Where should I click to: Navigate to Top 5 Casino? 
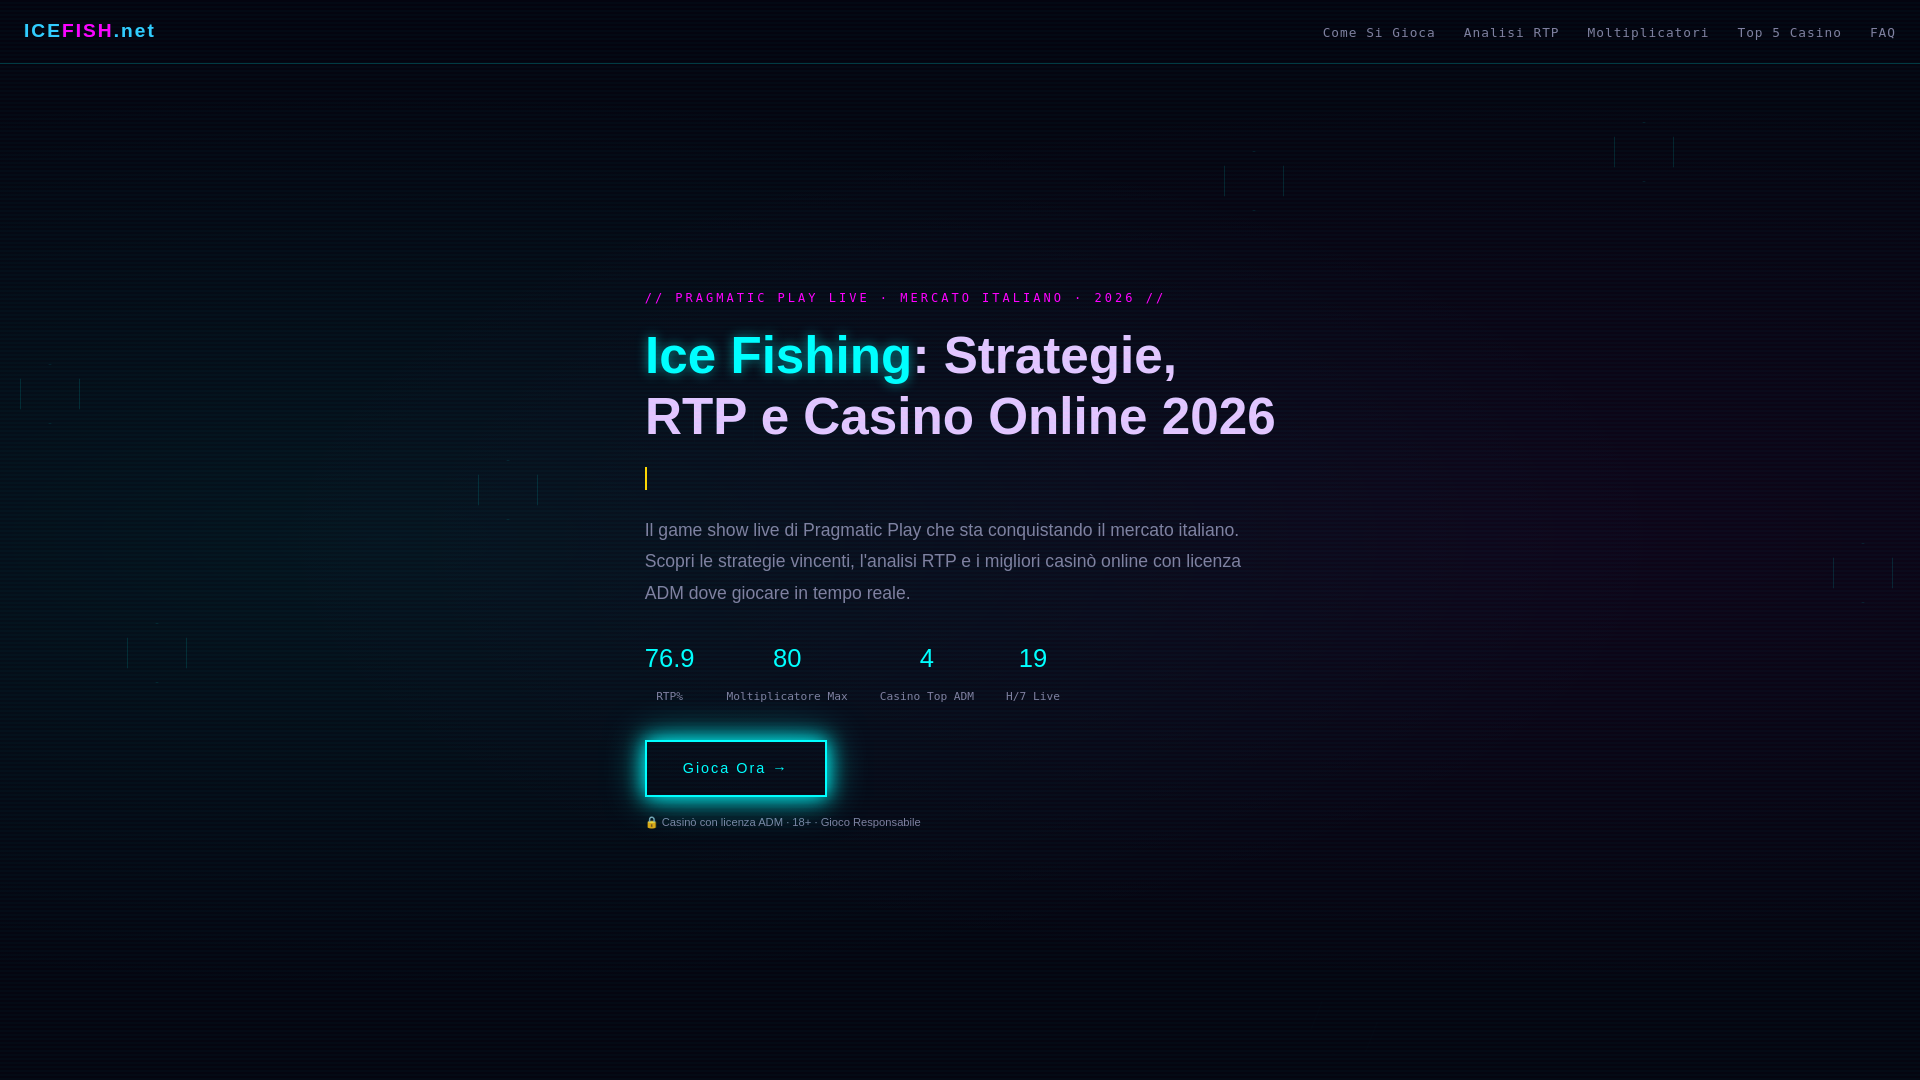point(1789,33)
